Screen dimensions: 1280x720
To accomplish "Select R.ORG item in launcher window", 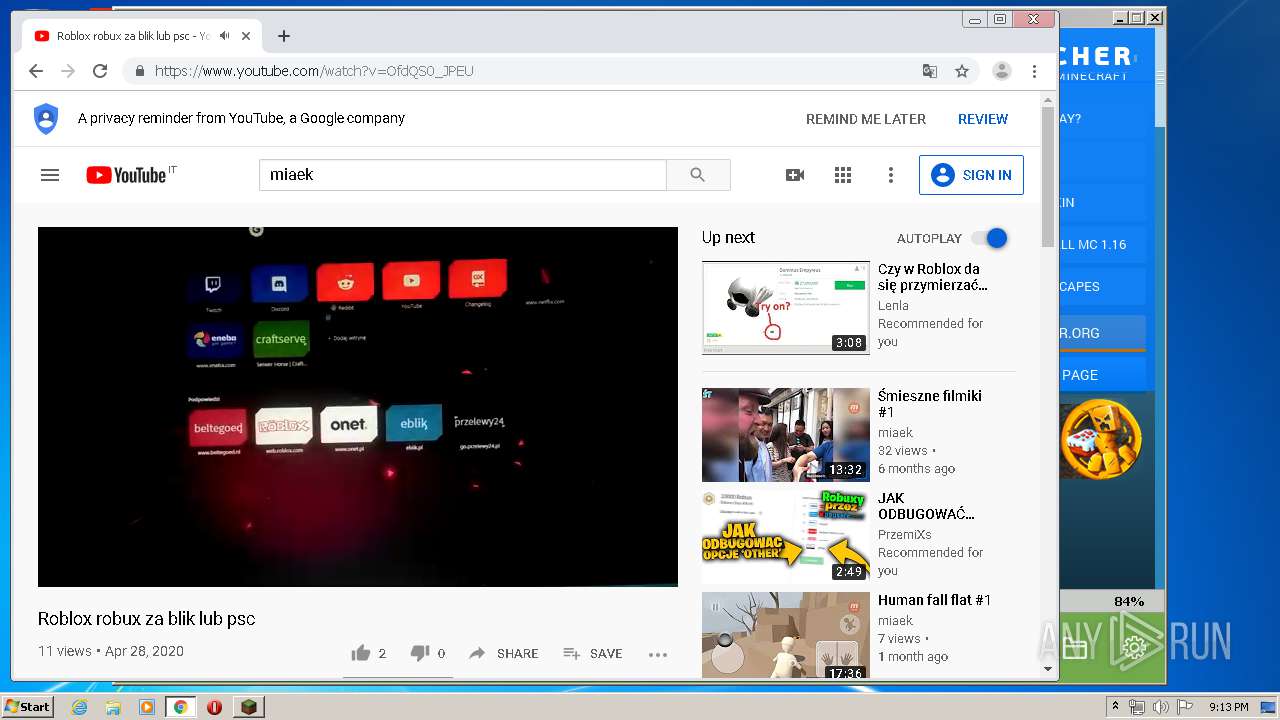I will 1103,333.
